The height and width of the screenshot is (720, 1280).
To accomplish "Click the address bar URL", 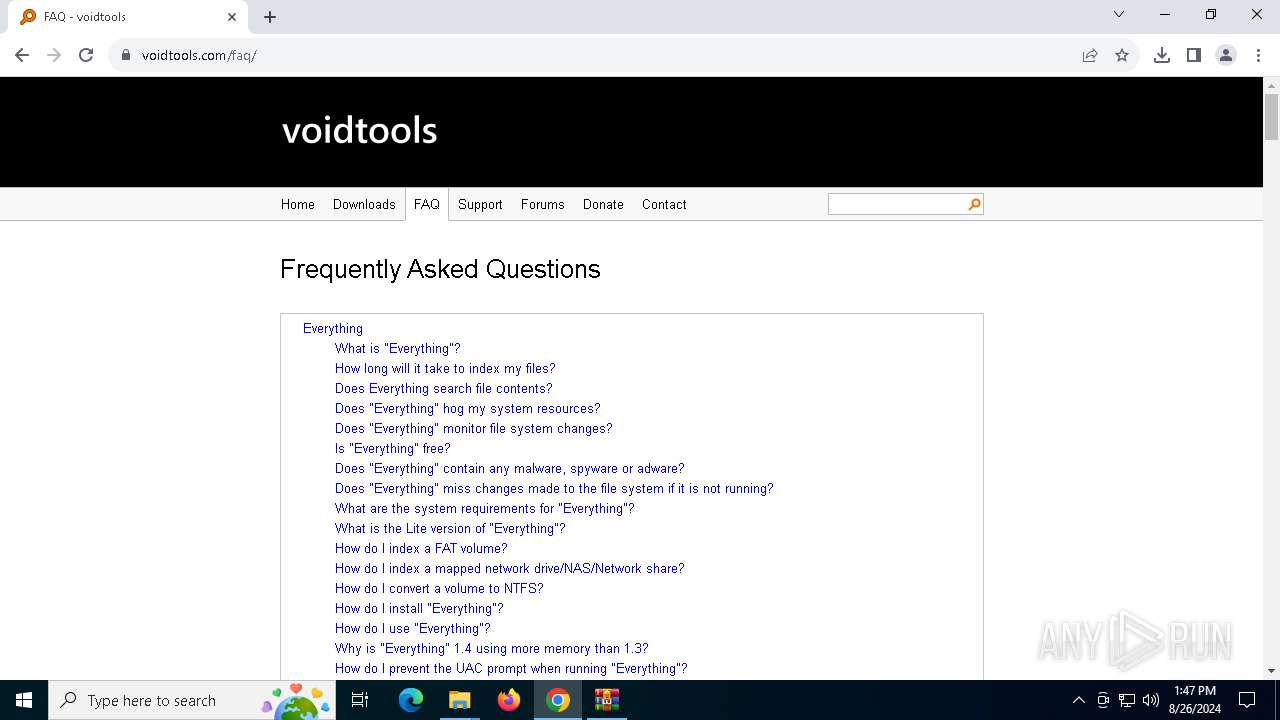I will point(199,55).
